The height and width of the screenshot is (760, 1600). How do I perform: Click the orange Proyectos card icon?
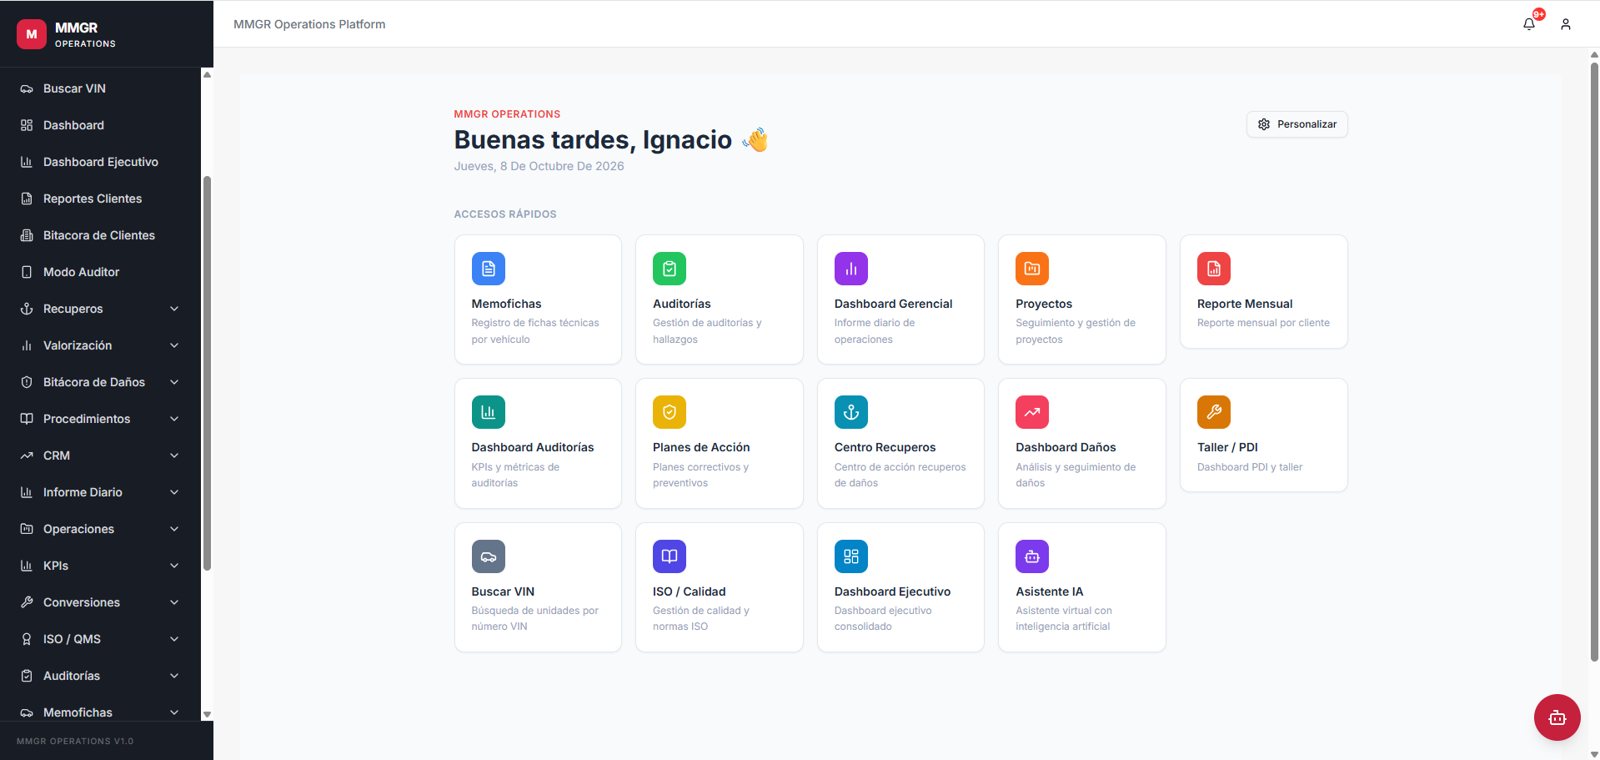1032,268
